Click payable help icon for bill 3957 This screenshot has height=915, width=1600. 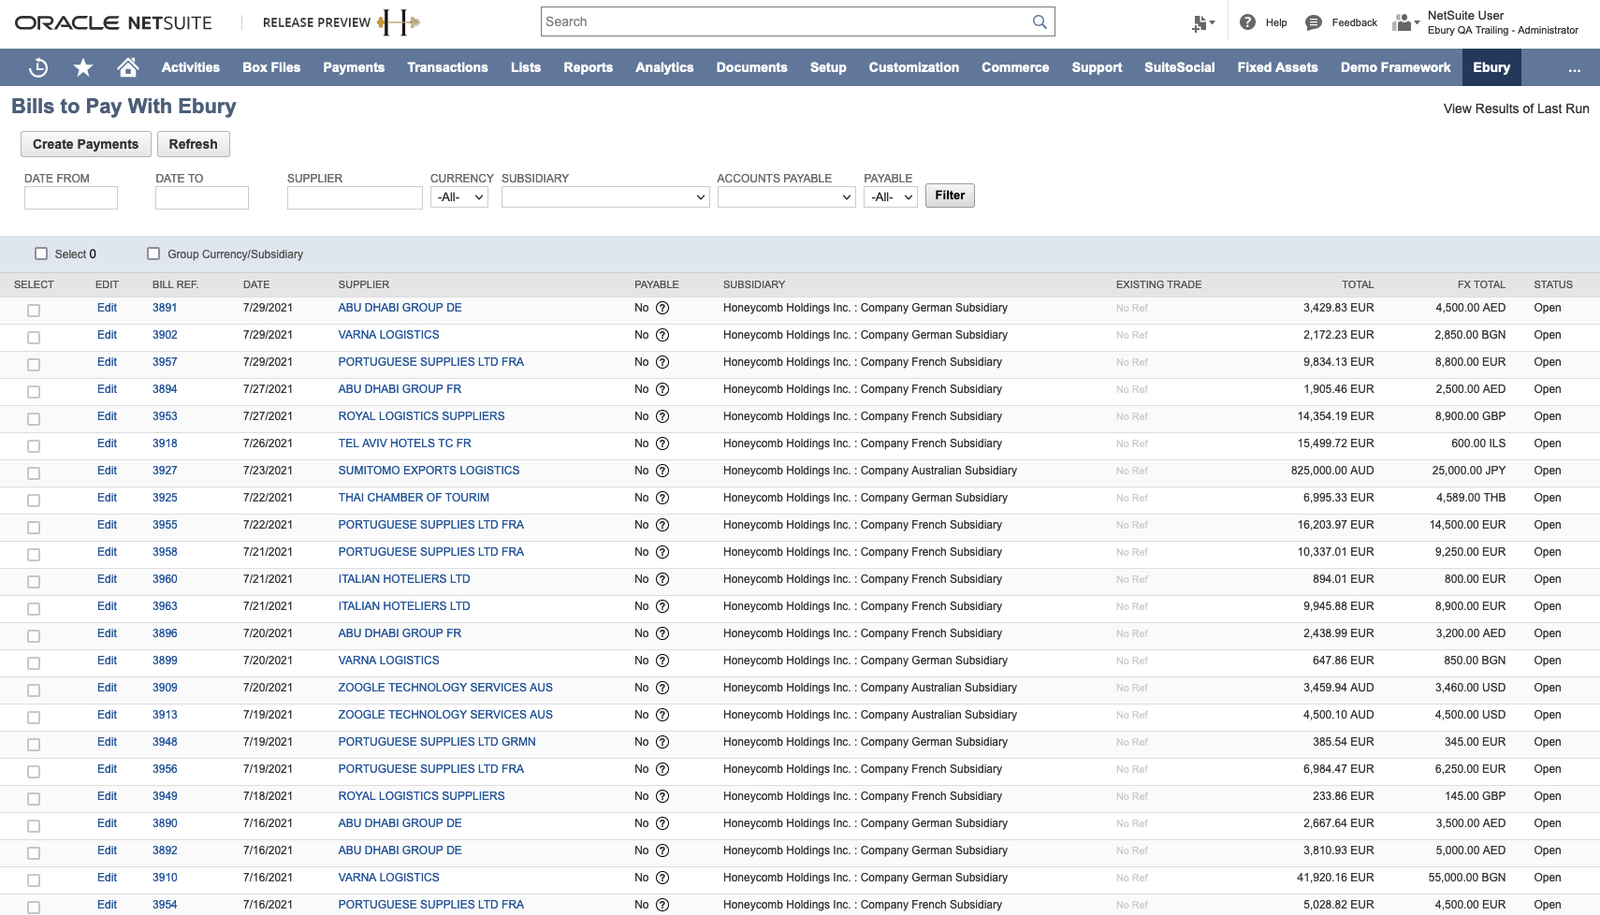(662, 362)
